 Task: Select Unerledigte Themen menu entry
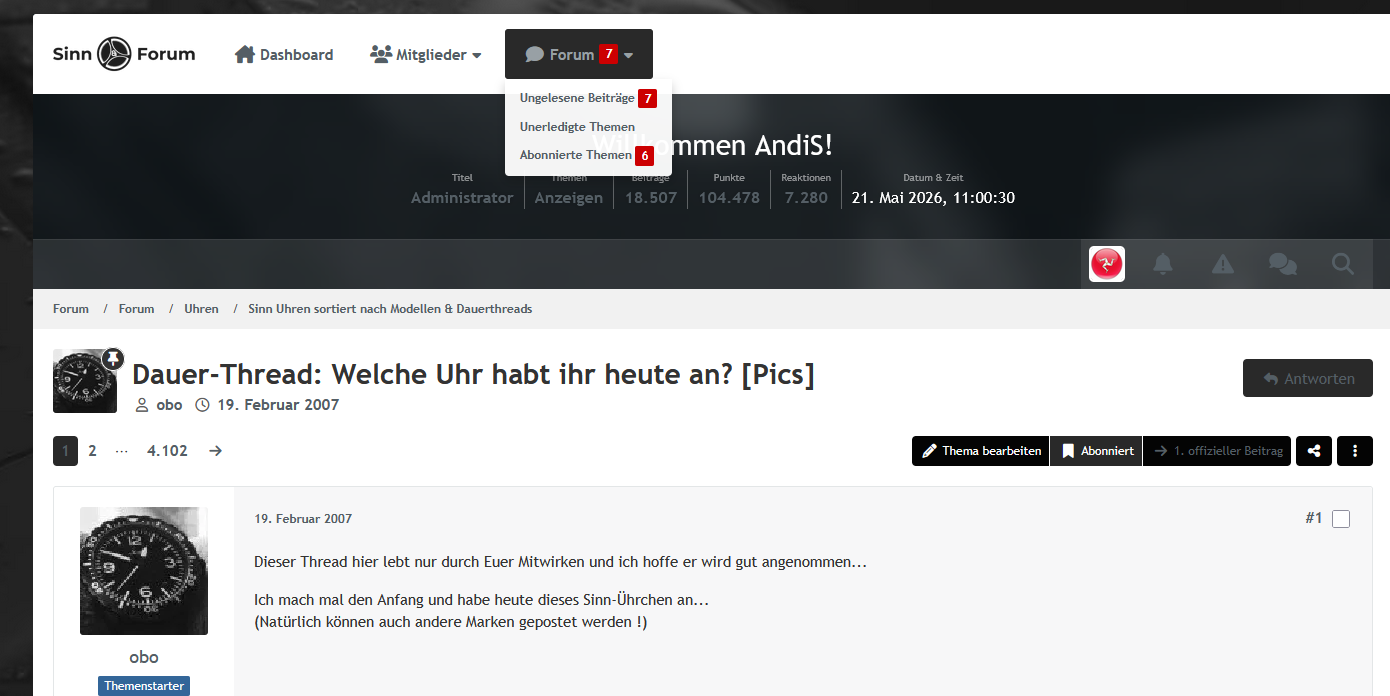(588, 127)
